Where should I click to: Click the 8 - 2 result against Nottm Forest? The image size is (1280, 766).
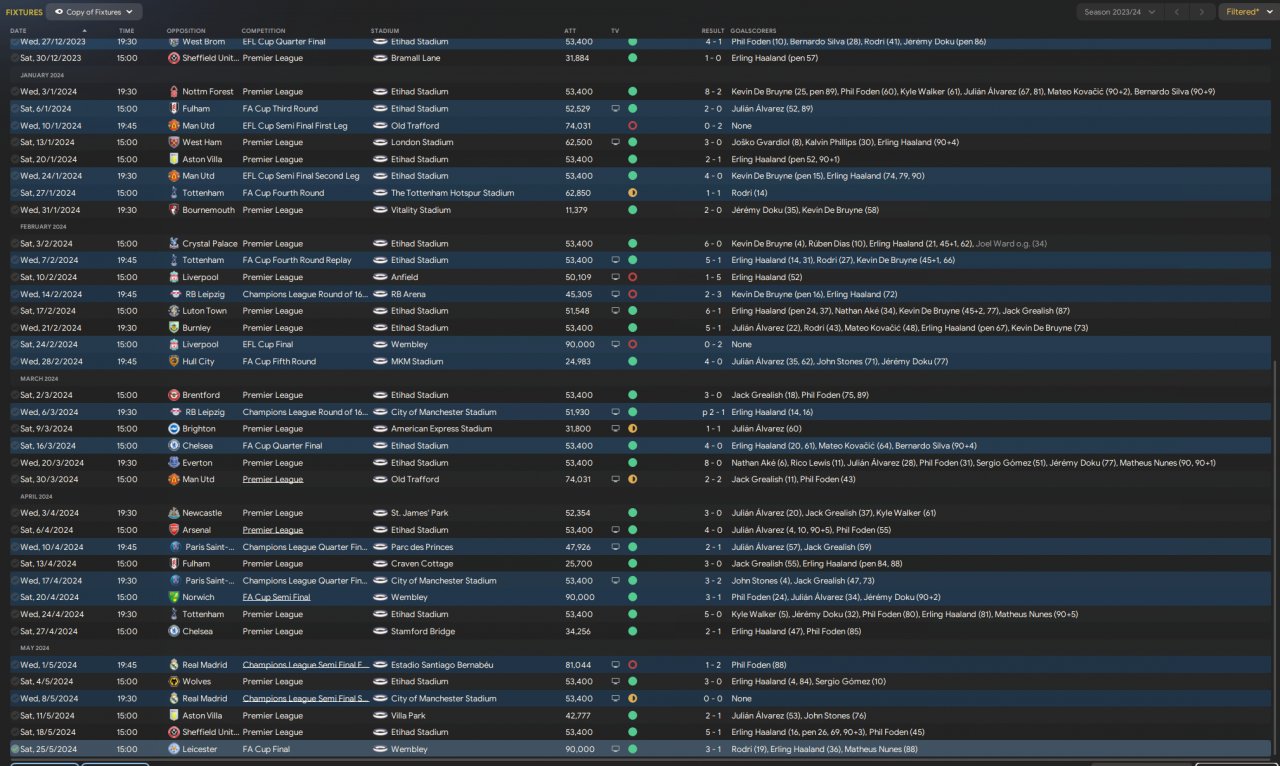click(713, 92)
